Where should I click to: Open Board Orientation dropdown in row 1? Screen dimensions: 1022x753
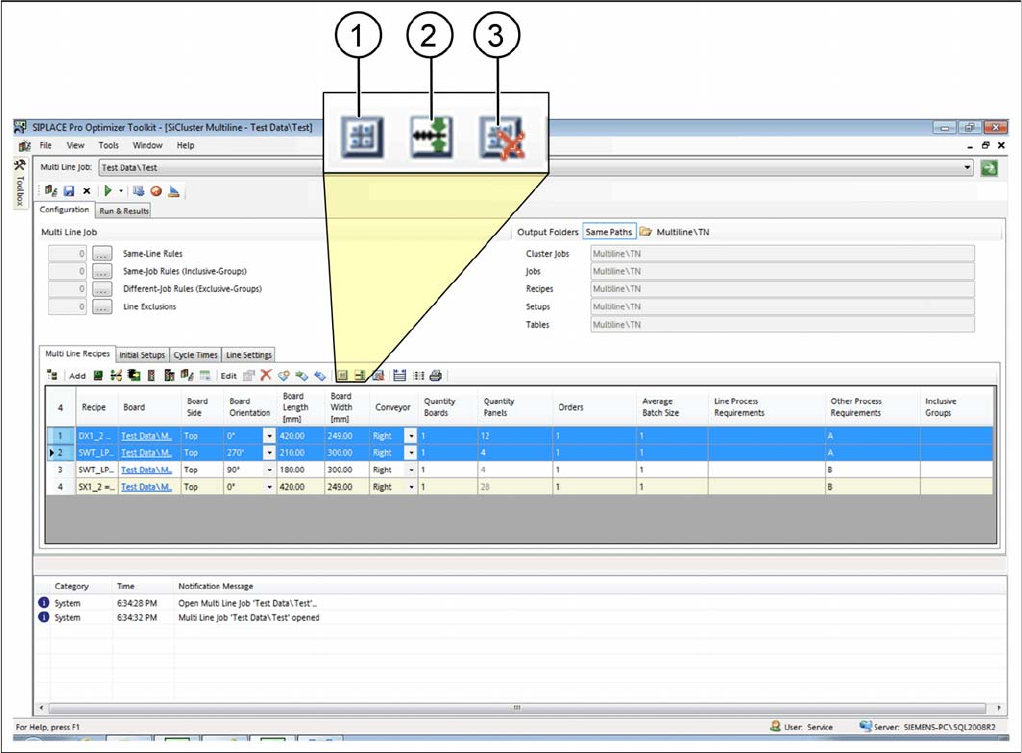pyautogui.click(x=268, y=436)
